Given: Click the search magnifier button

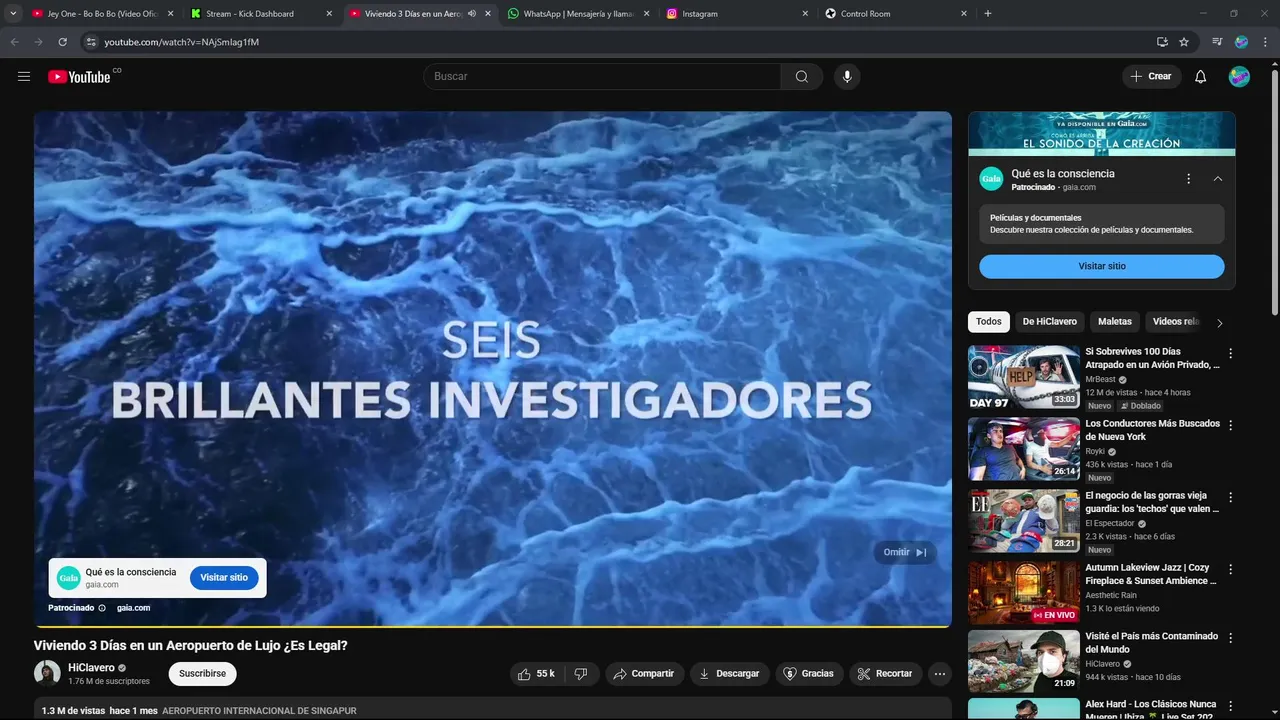Looking at the screenshot, I should (802, 76).
